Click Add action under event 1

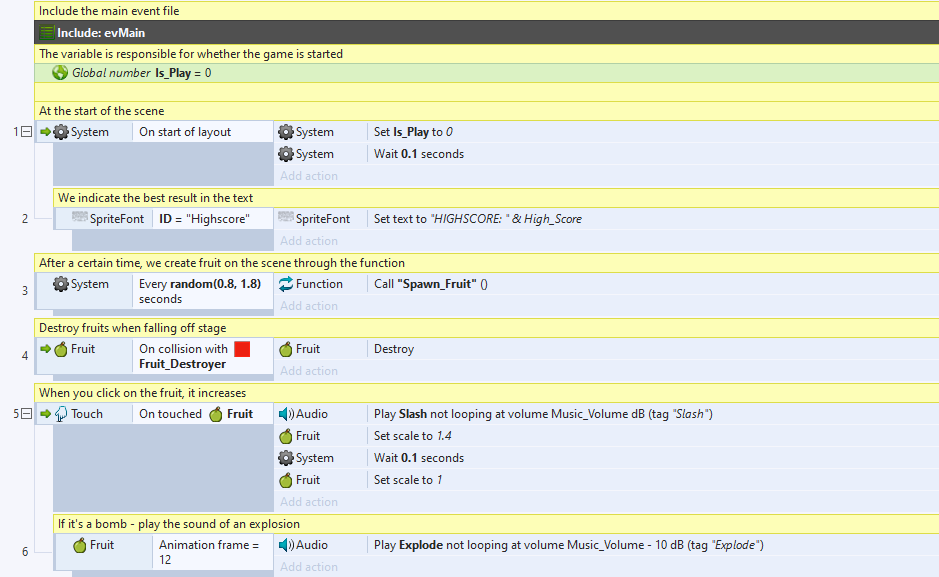pos(309,176)
